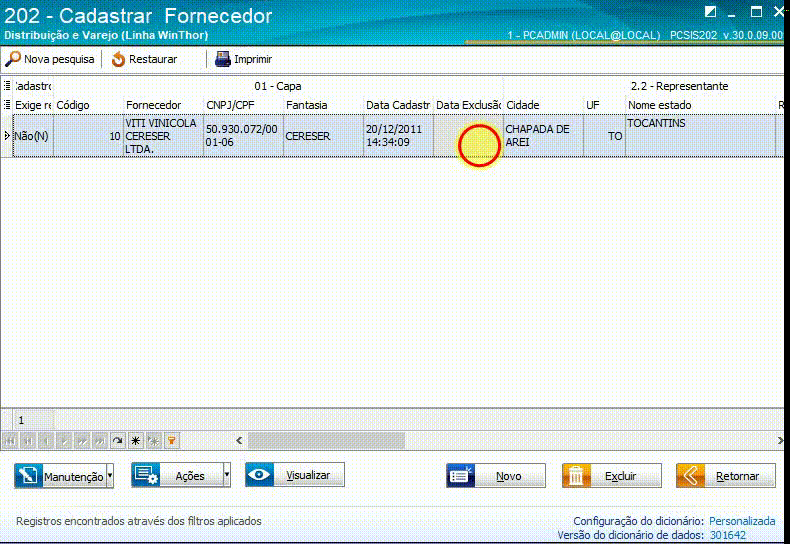Image resolution: width=790 pixels, height=544 pixels.
Task: Click the Restaurar label
Action: [x=153, y=59]
